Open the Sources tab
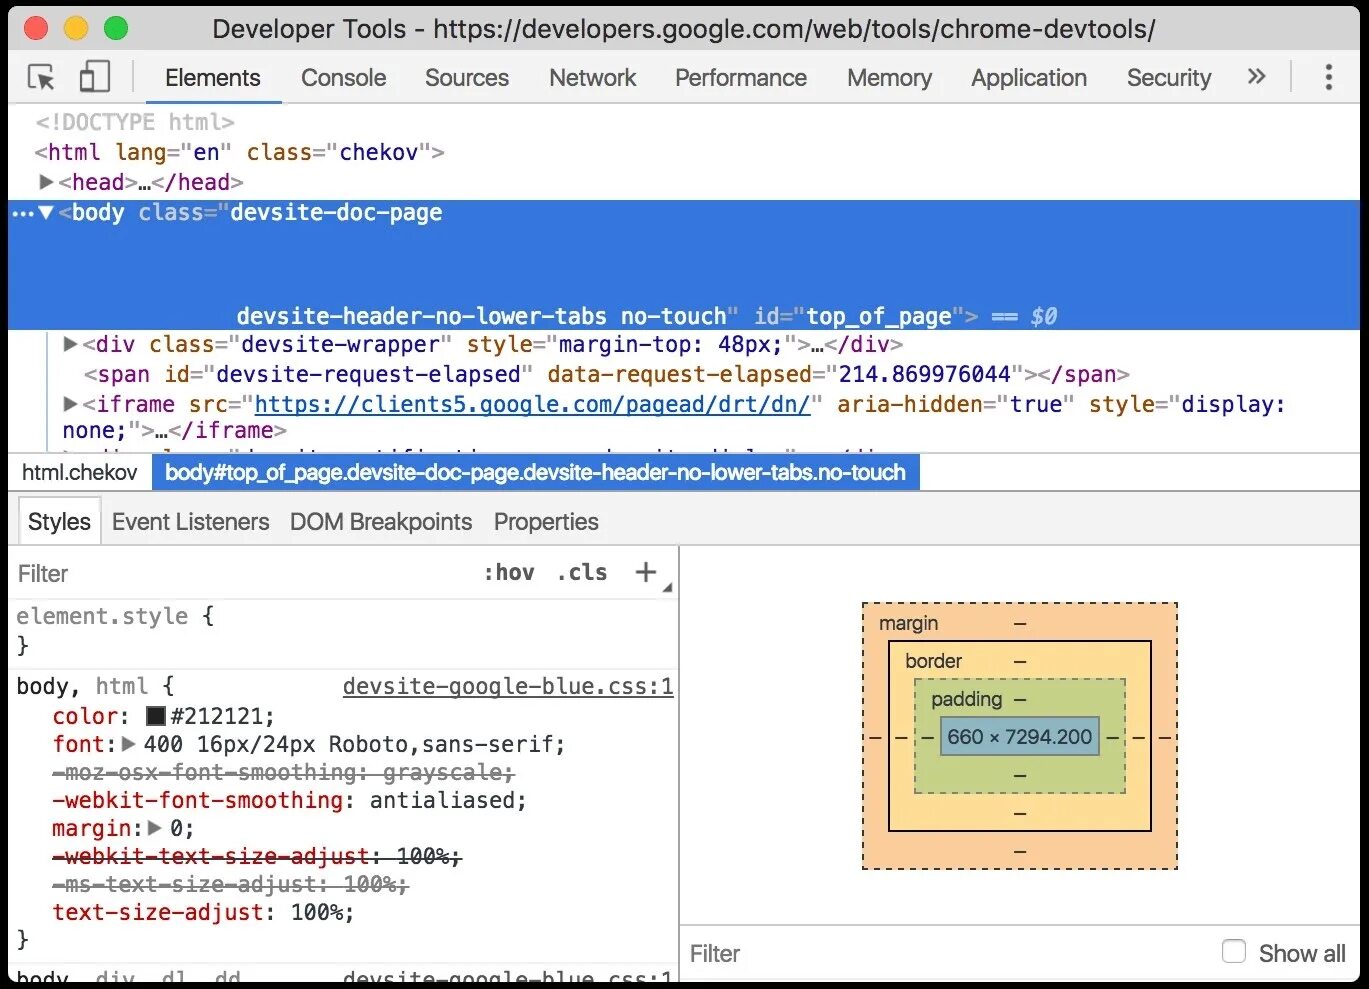This screenshot has height=989, width=1369. pyautogui.click(x=467, y=78)
